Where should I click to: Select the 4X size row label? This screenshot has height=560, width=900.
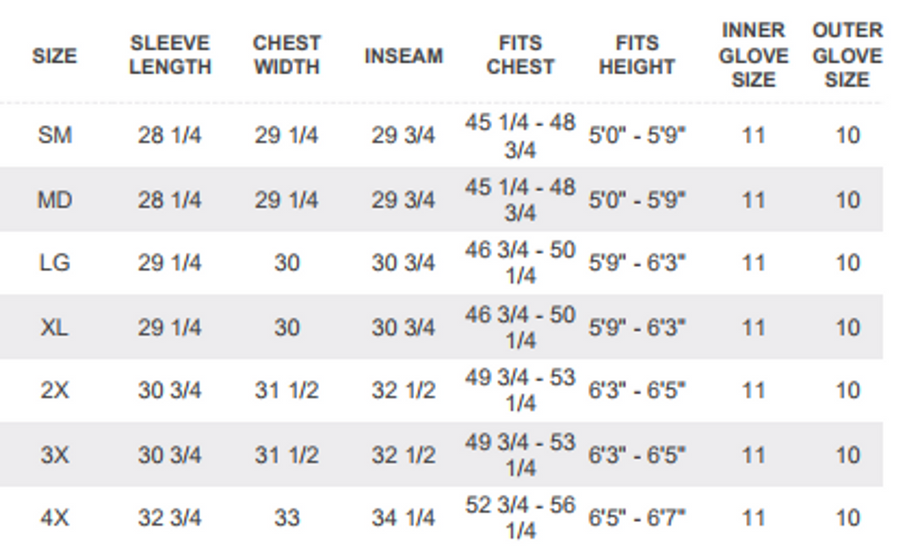(54, 518)
